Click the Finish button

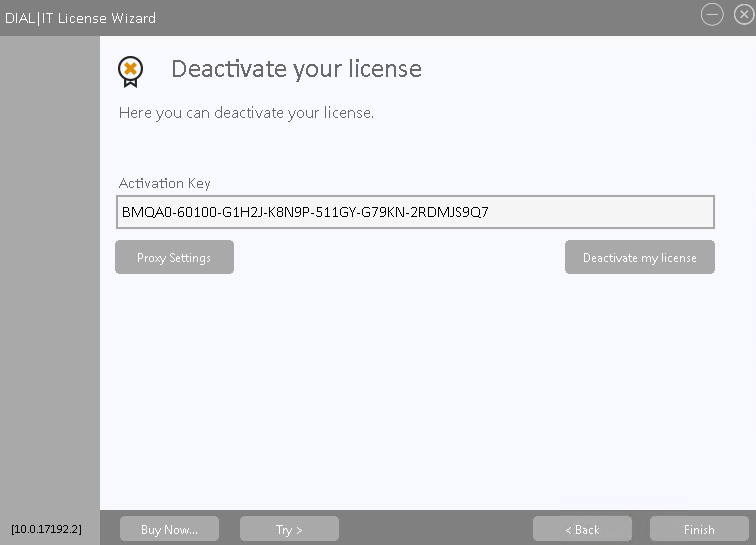point(699,529)
